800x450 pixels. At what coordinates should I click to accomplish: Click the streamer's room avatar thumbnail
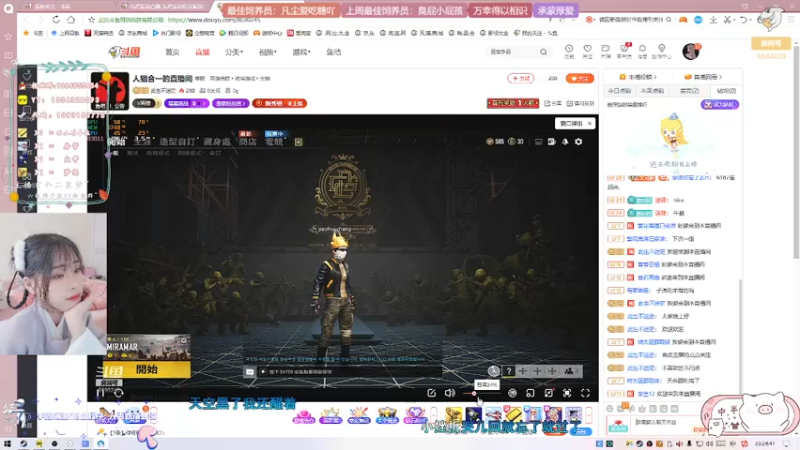(x=110, y=91)
